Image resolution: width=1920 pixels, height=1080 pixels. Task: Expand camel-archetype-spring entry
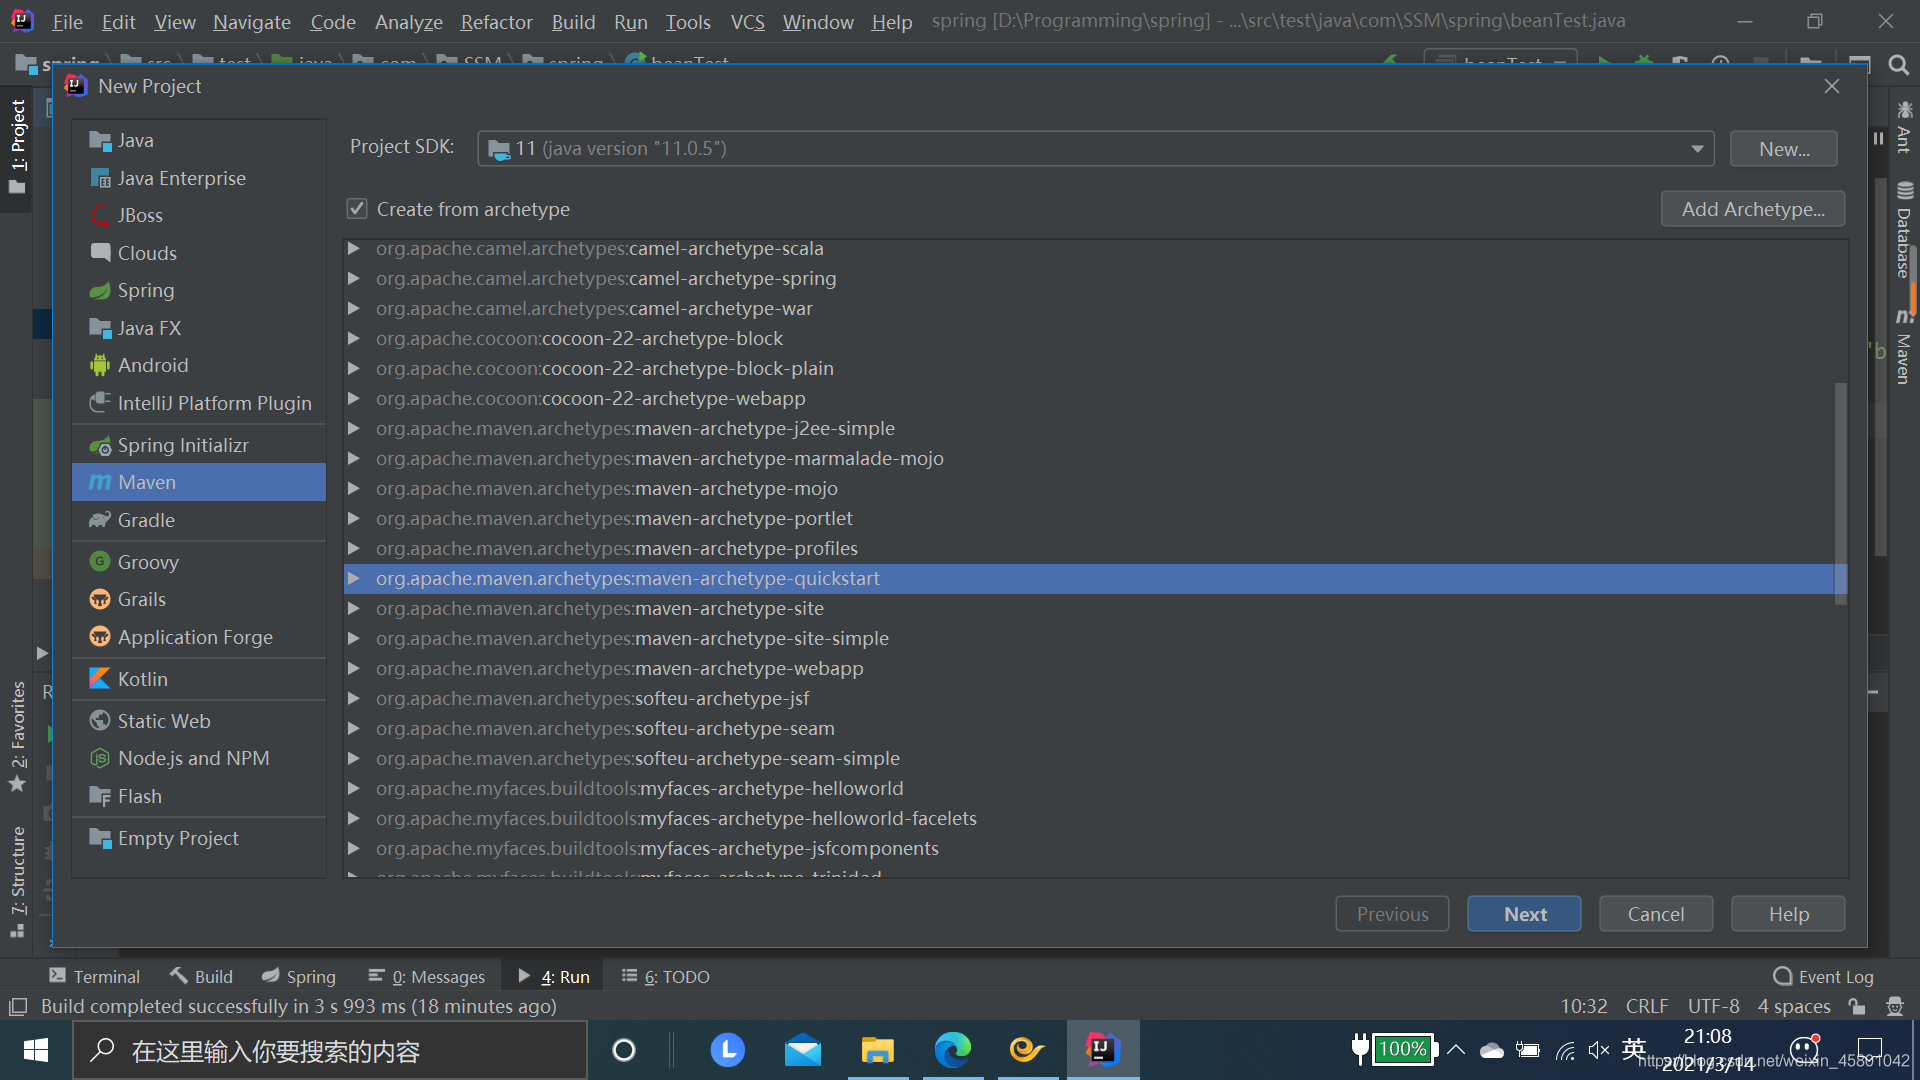pos(353,278)
